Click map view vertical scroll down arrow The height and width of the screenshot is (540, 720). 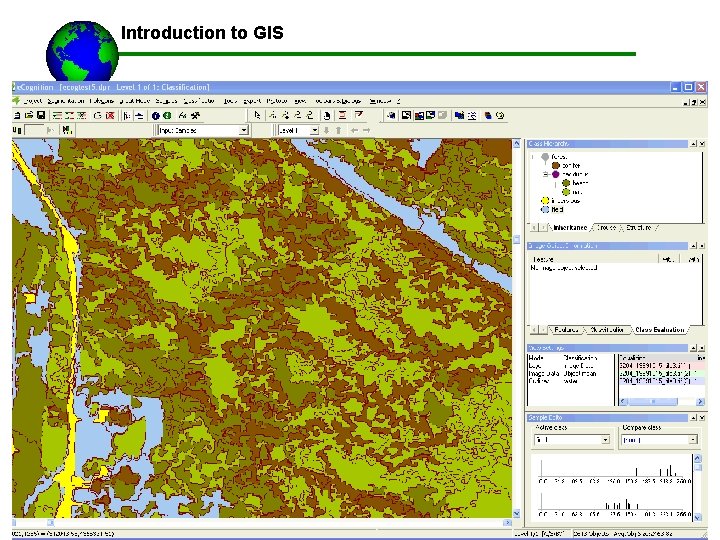pos(517,514)
